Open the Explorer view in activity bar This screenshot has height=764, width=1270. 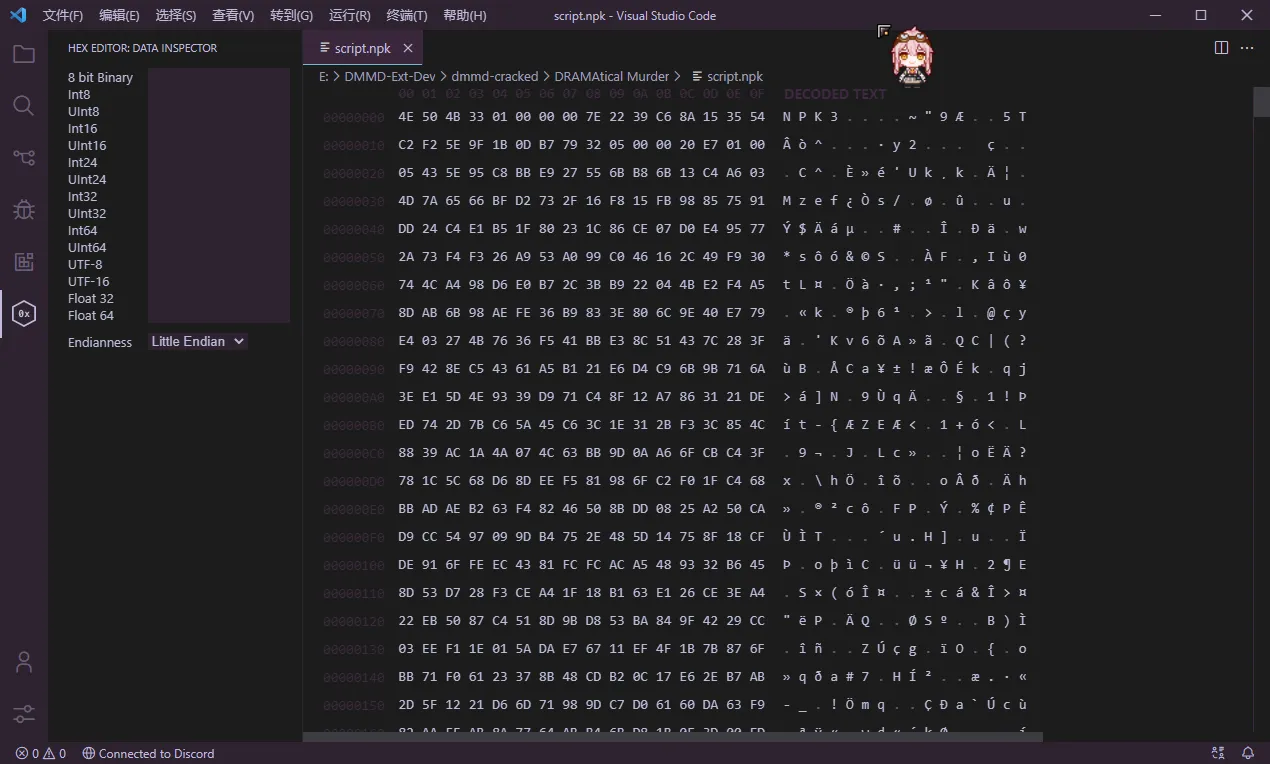pos(24,54)
